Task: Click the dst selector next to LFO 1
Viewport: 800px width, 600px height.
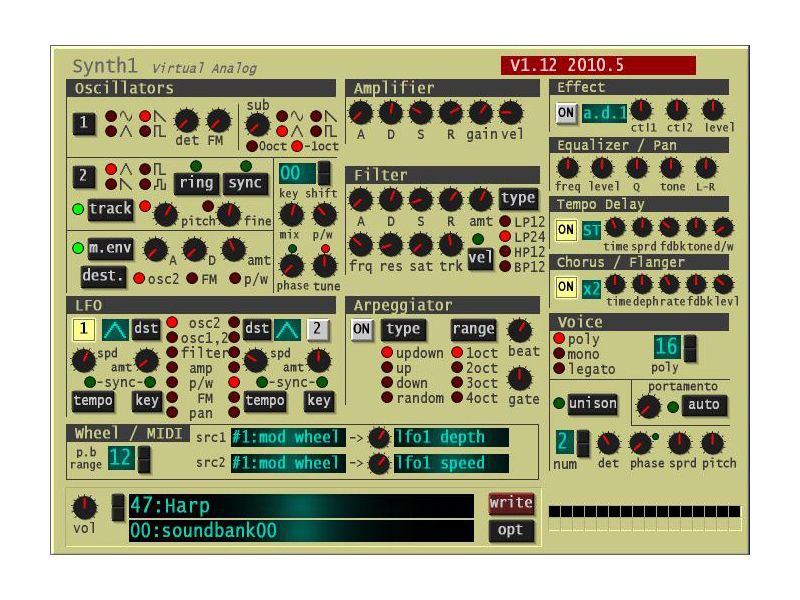Action: click(146, 329)
